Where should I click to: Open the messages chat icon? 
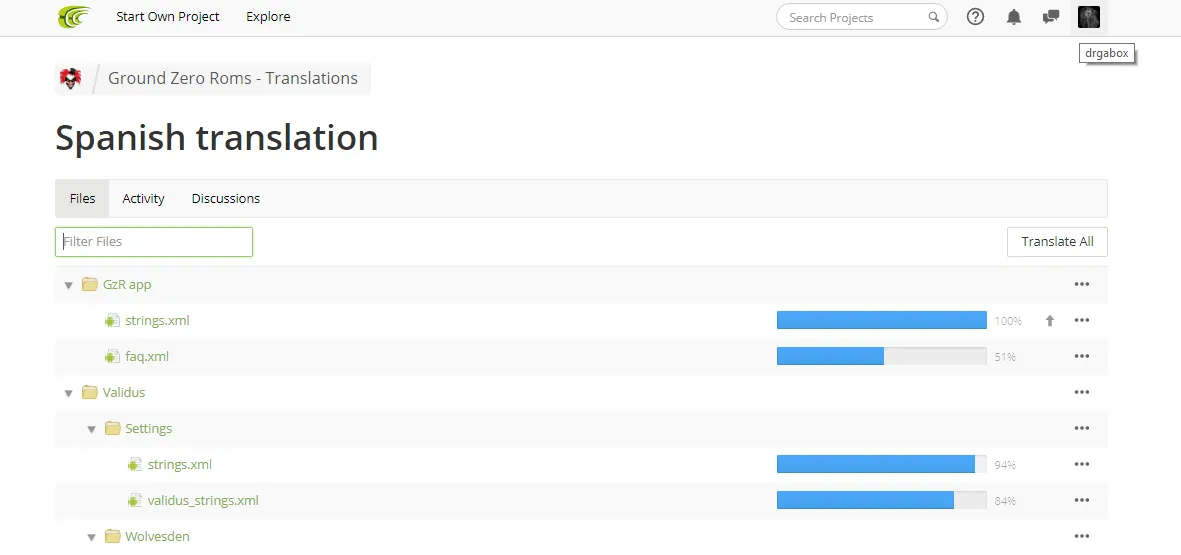(1051, 17)
